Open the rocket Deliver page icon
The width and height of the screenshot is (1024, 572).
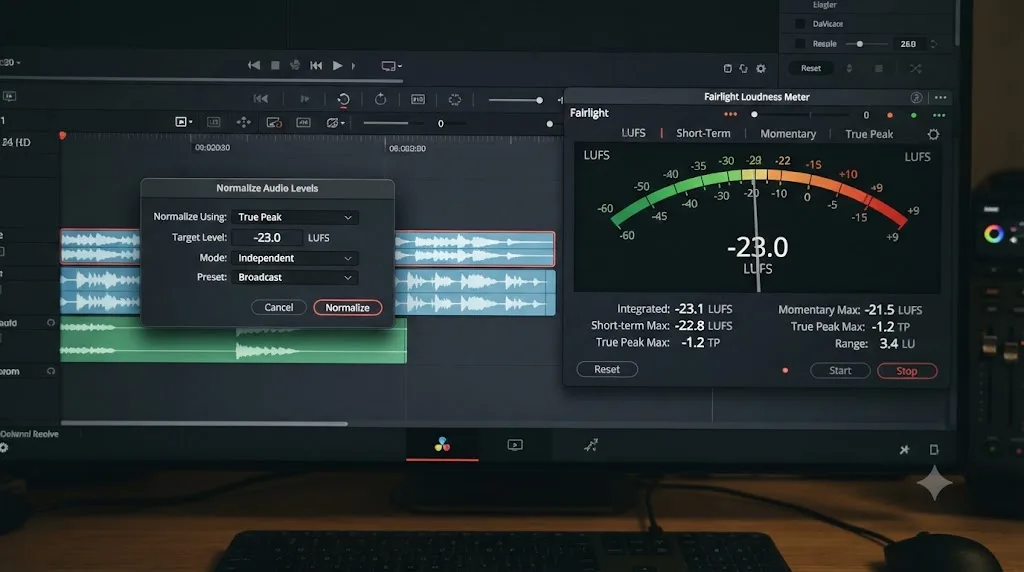click(591, 445)
